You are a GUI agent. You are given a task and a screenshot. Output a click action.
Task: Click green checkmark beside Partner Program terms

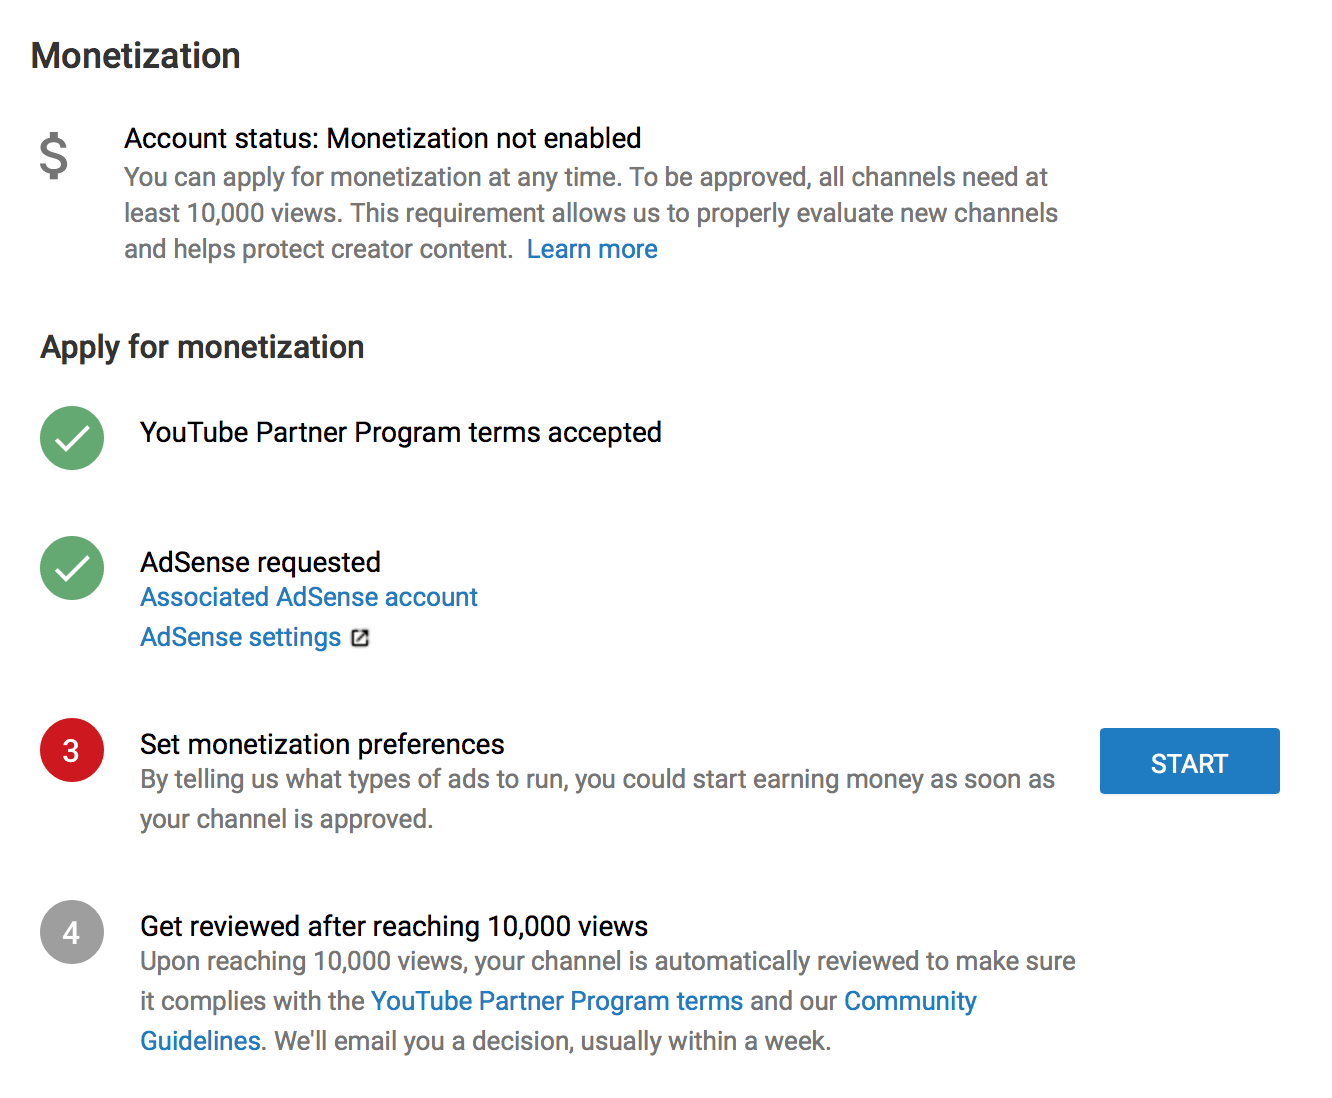tap(72, 438)
